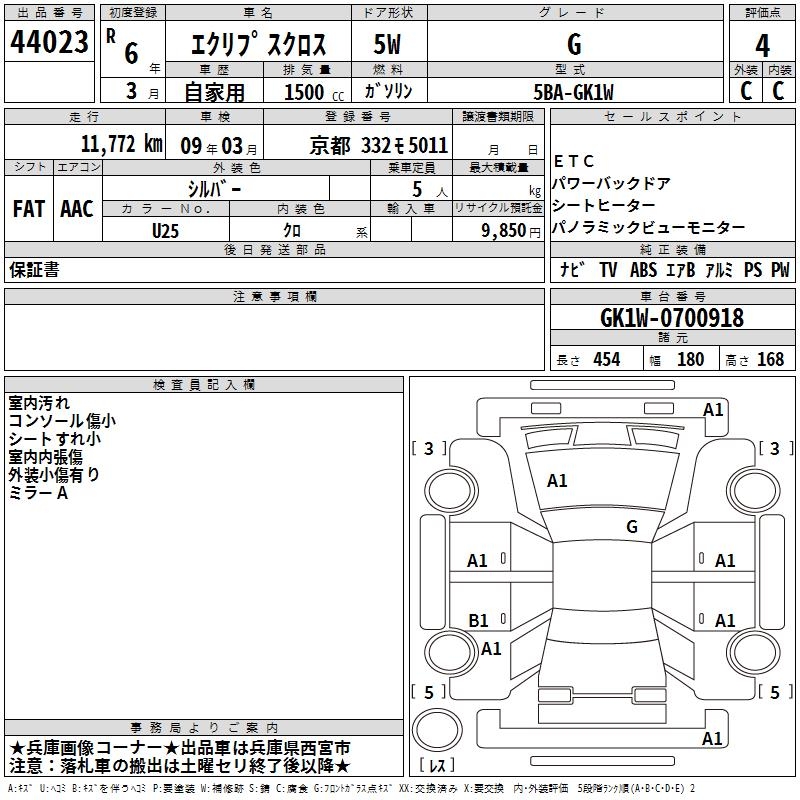Click interior color クロ
This screenshot has height=800, width=800.
pos(292,231)
